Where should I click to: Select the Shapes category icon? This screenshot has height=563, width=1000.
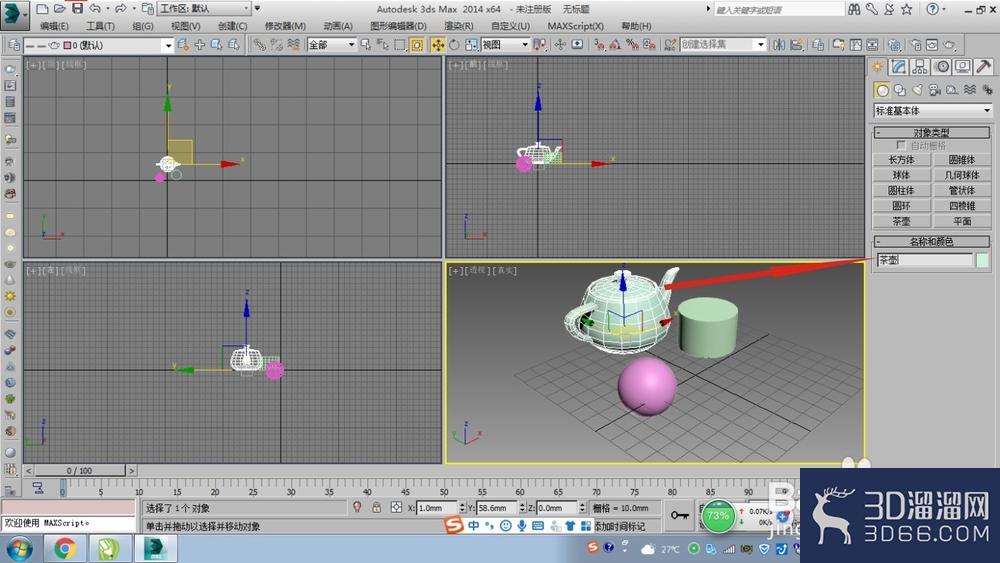900,90
